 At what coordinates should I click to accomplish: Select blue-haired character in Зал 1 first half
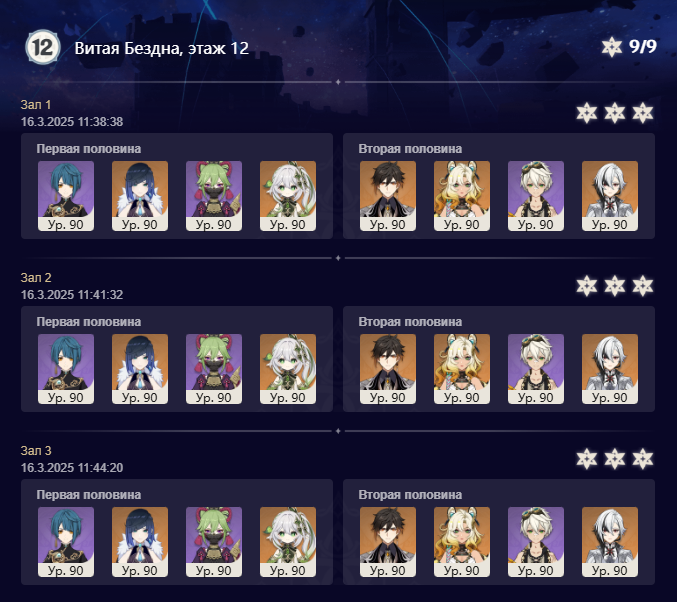[66, 196]
